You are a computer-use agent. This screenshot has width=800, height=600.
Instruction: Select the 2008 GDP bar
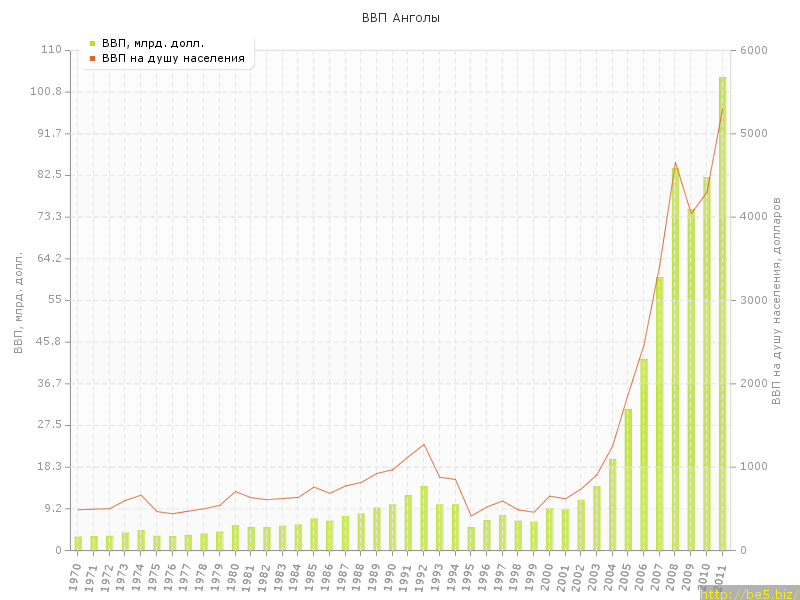click(x=675, y=358)
